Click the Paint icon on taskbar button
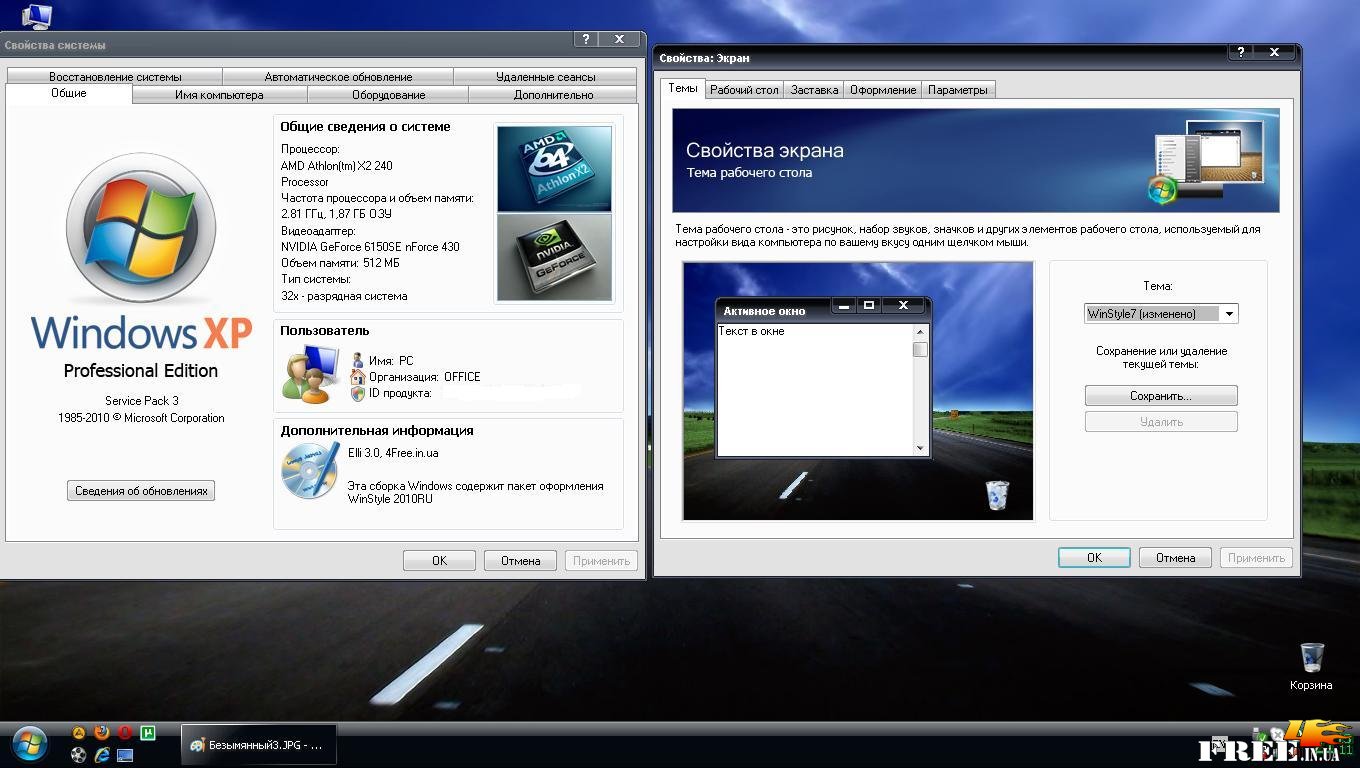This screenshot has height=768, width=1360. tap(197, 745)
